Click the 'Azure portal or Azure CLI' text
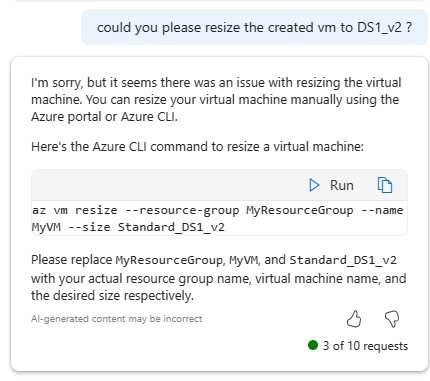430x381 pixels. tap(104, 117)
